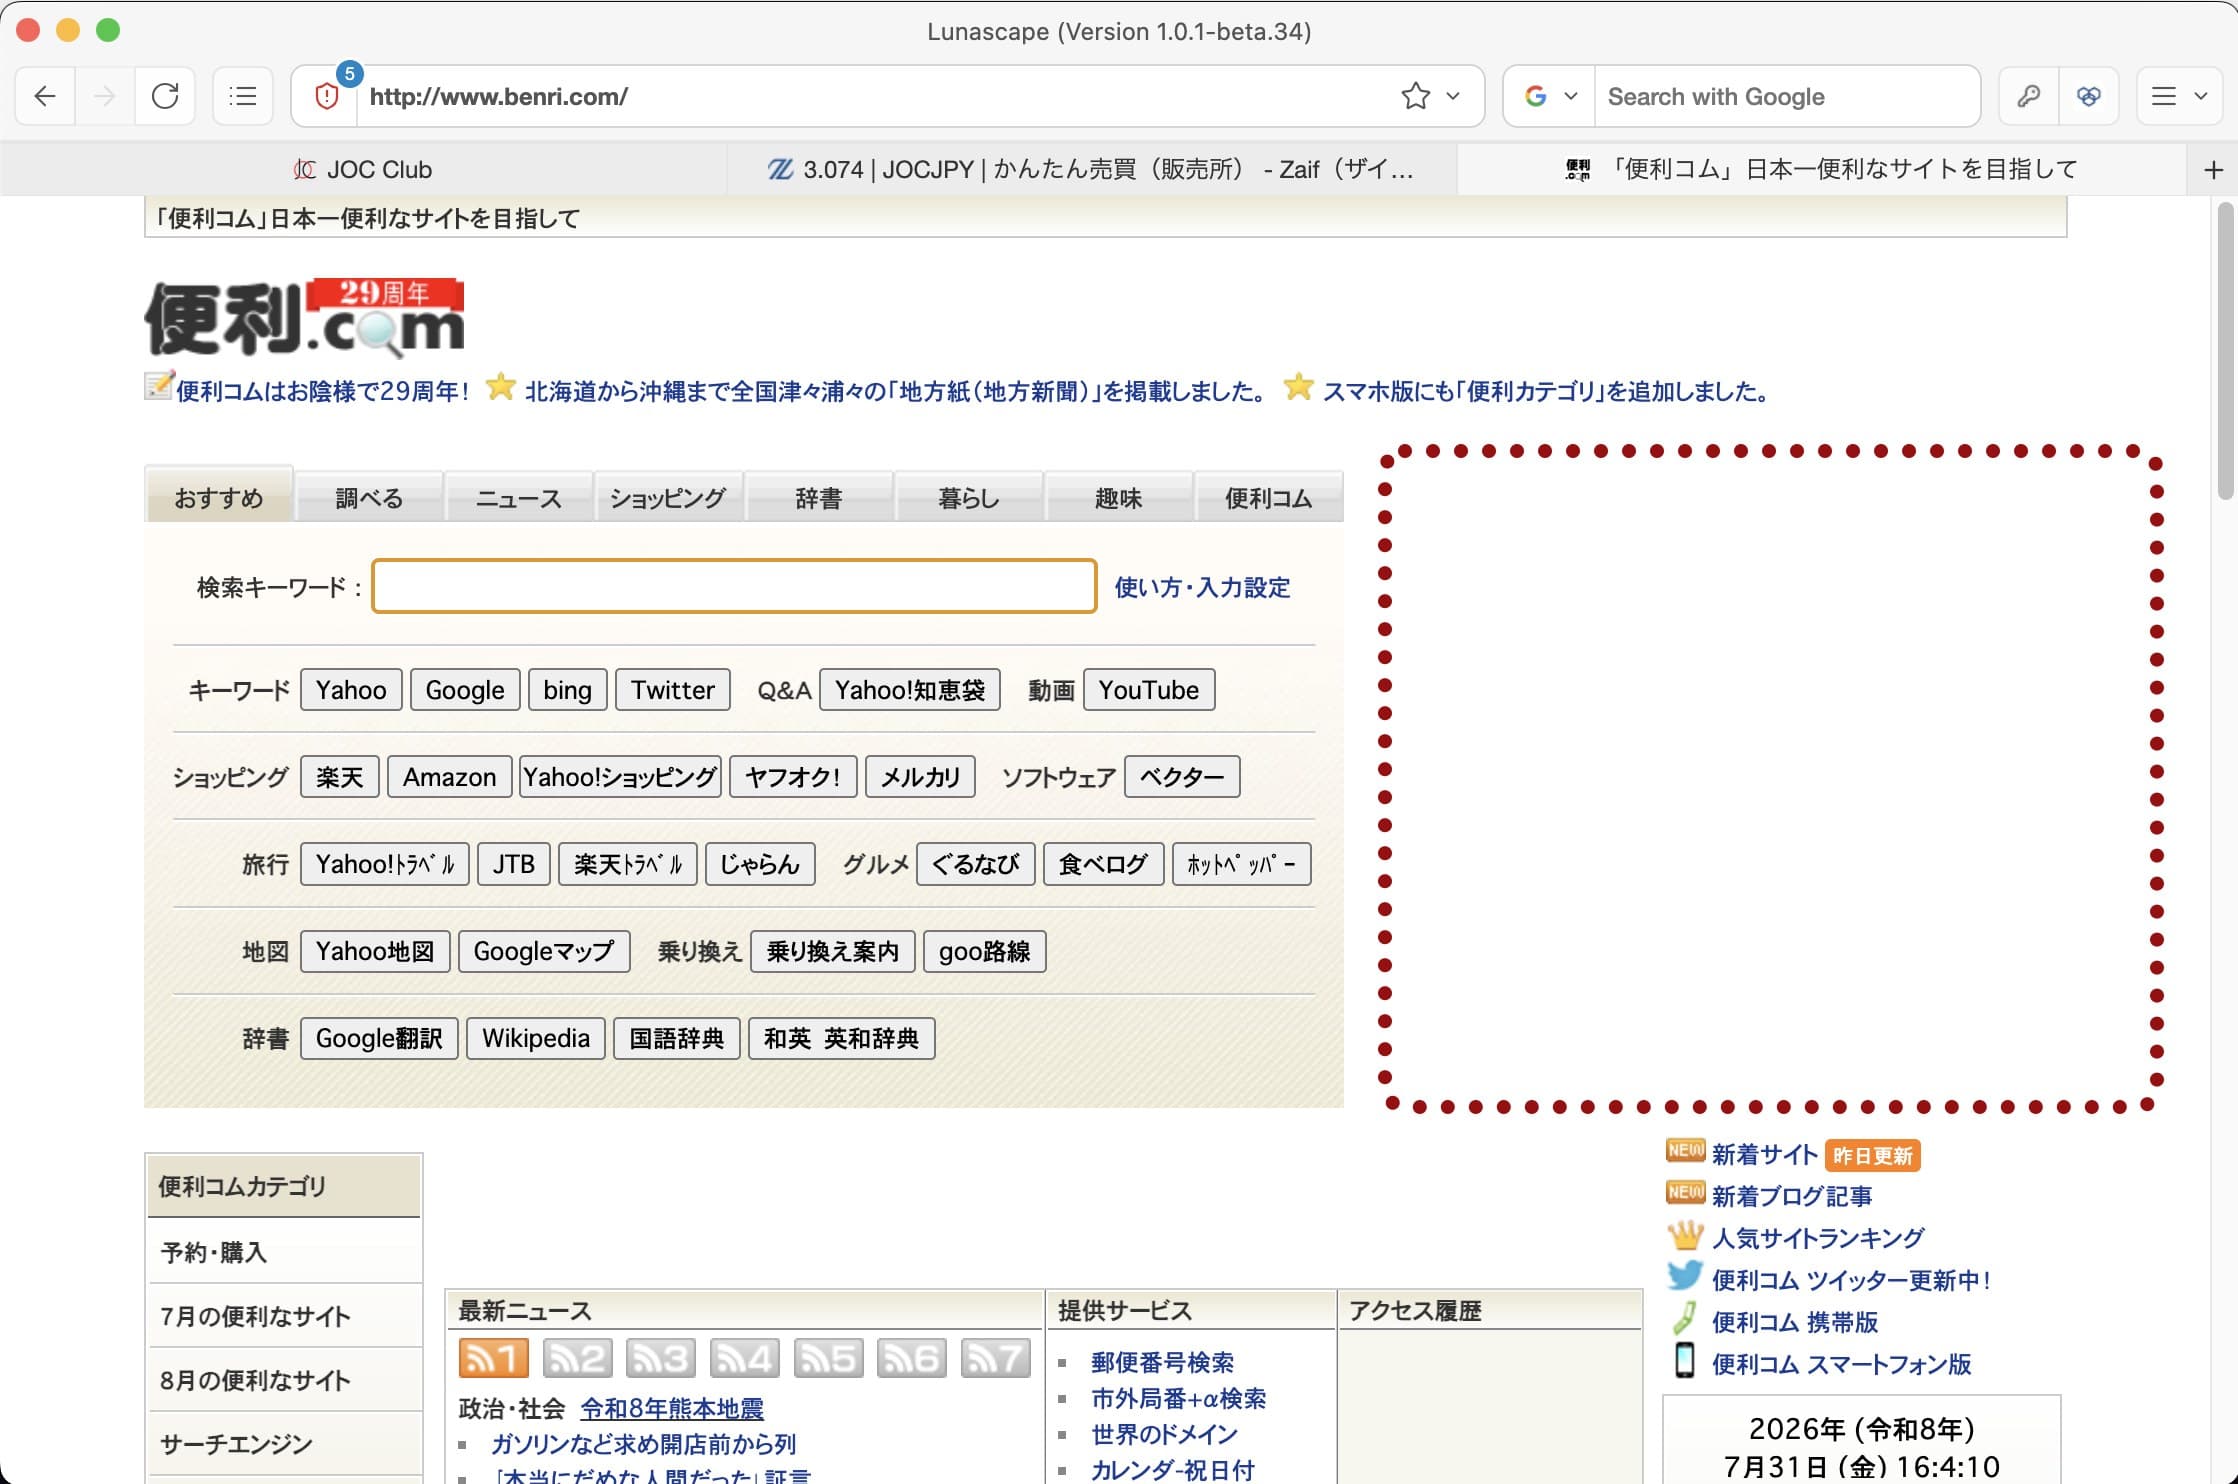Open the 地方紙(地方新聞) announcement link
The image size is (2238, 1484).
coord(896,391)
